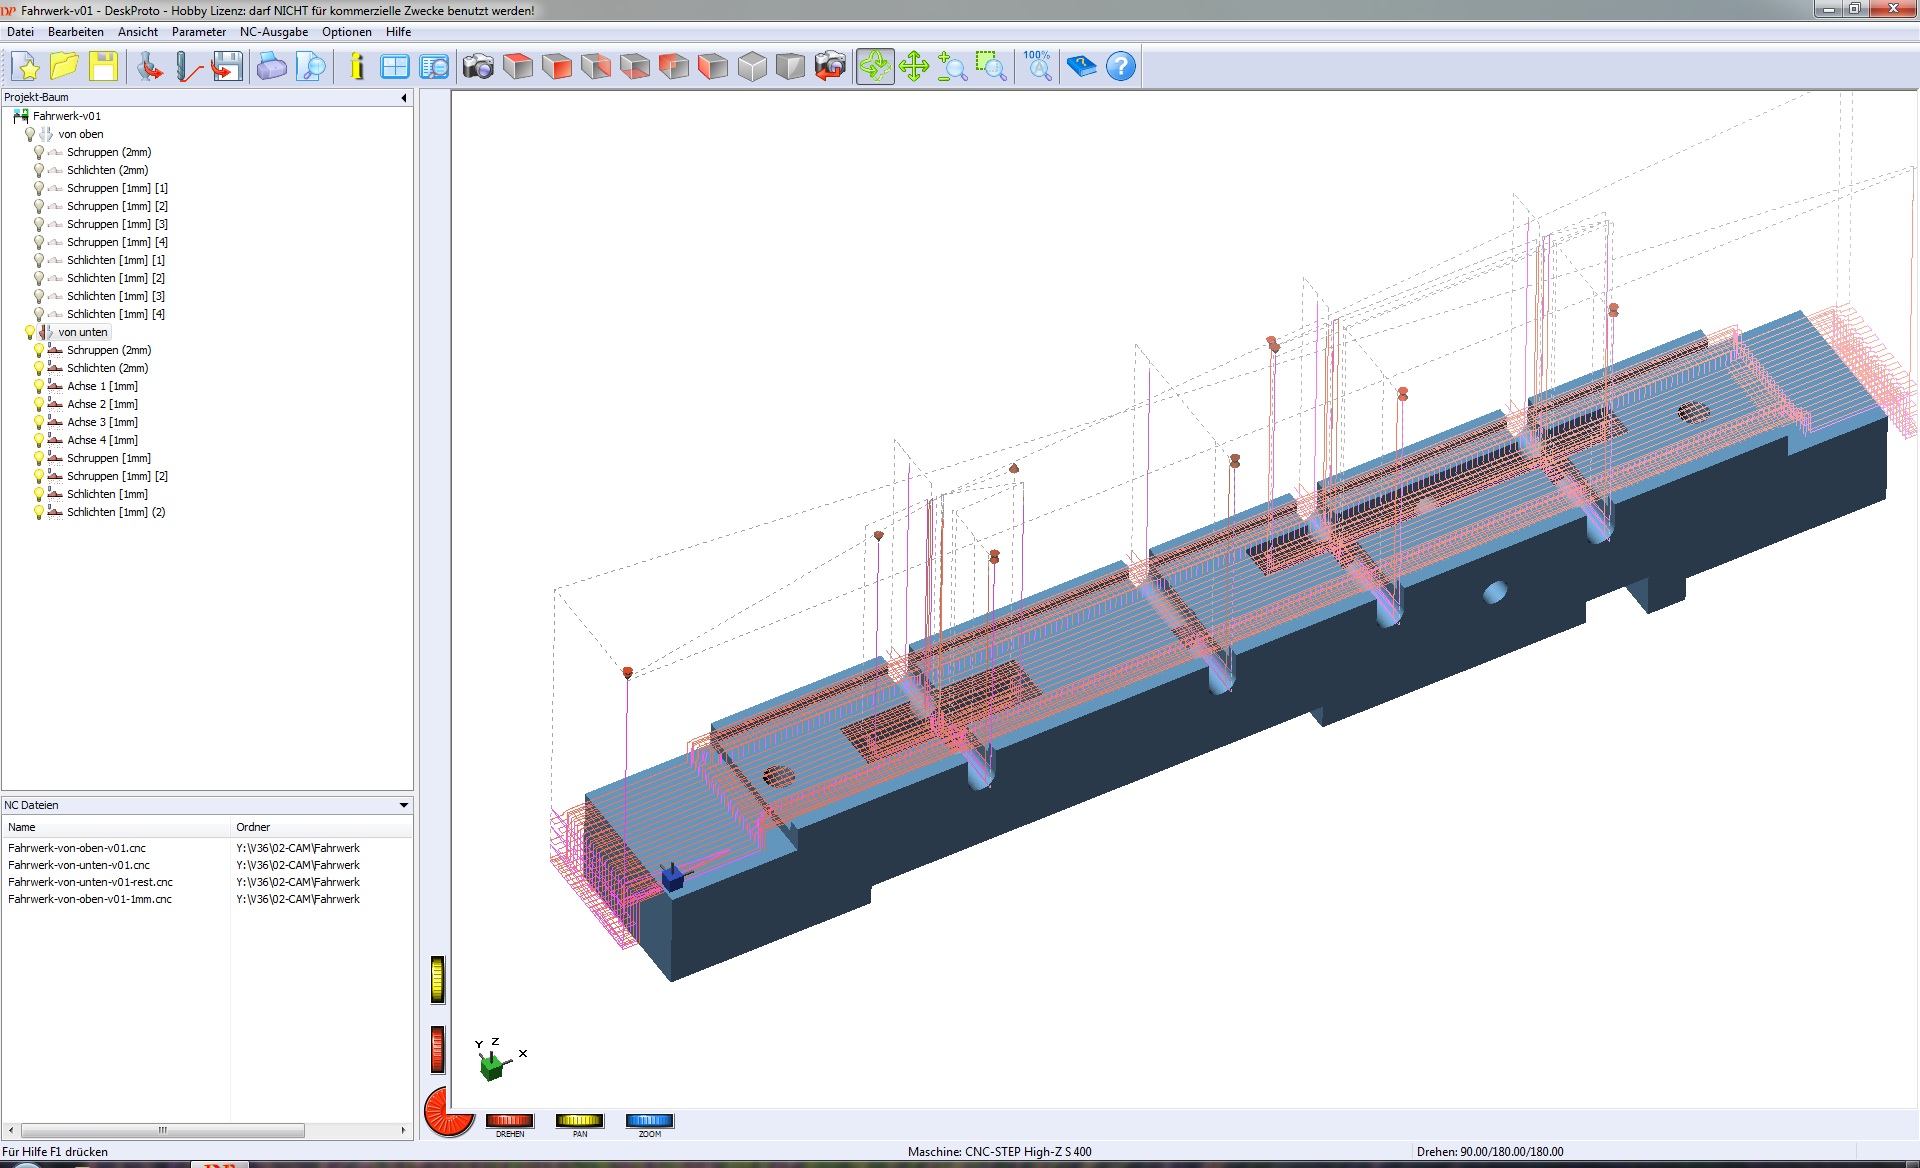Select the green rotate mouse-mode icon

tap(874, 67)
